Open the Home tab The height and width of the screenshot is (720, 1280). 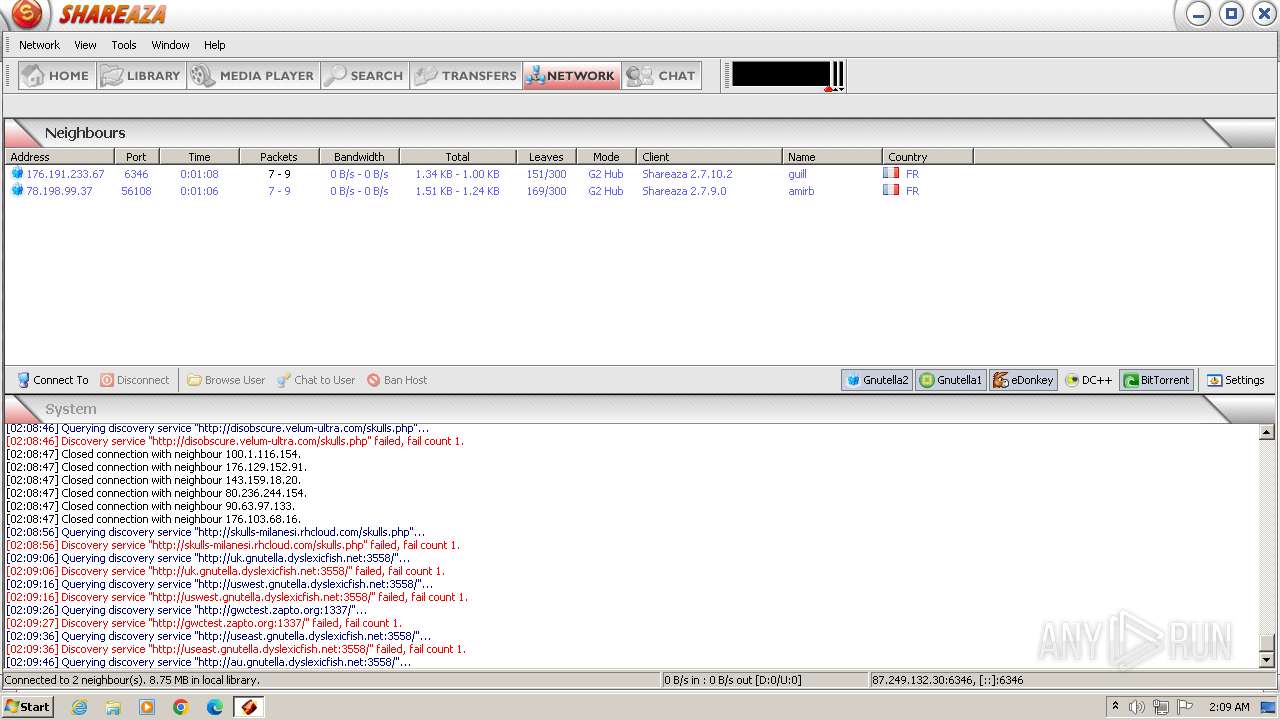pyautogui.click(x=58, y=76)
